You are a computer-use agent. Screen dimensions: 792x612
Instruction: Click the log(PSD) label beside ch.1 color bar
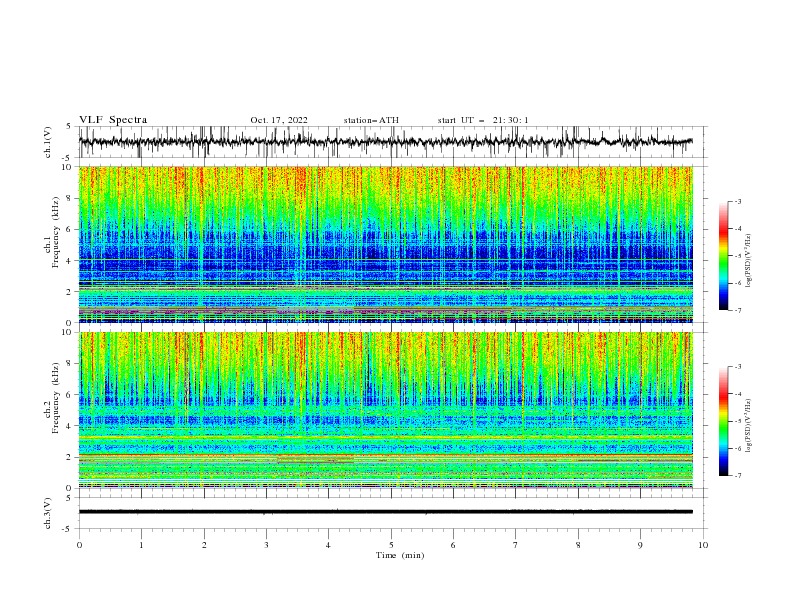point(749,261)
